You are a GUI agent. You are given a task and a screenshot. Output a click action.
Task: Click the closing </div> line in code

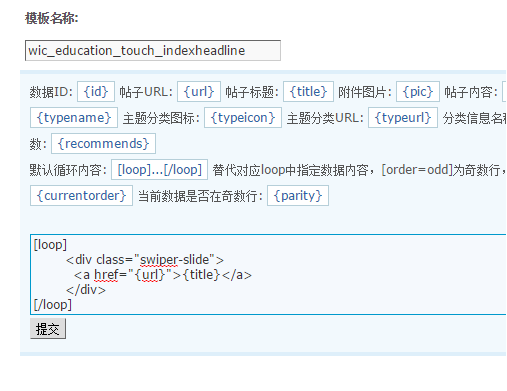click(x=86, y=290)
